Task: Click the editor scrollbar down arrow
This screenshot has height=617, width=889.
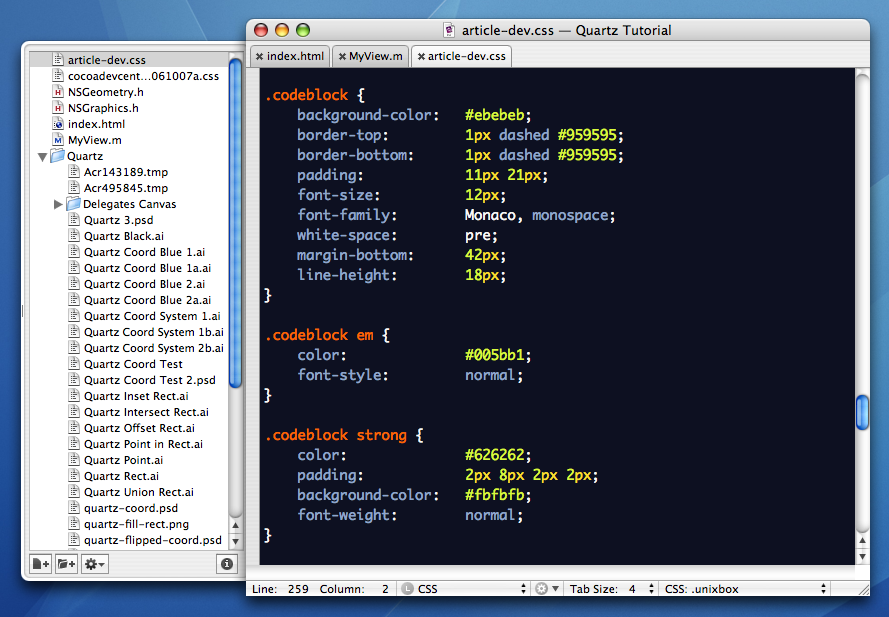Action: [862, 557]
